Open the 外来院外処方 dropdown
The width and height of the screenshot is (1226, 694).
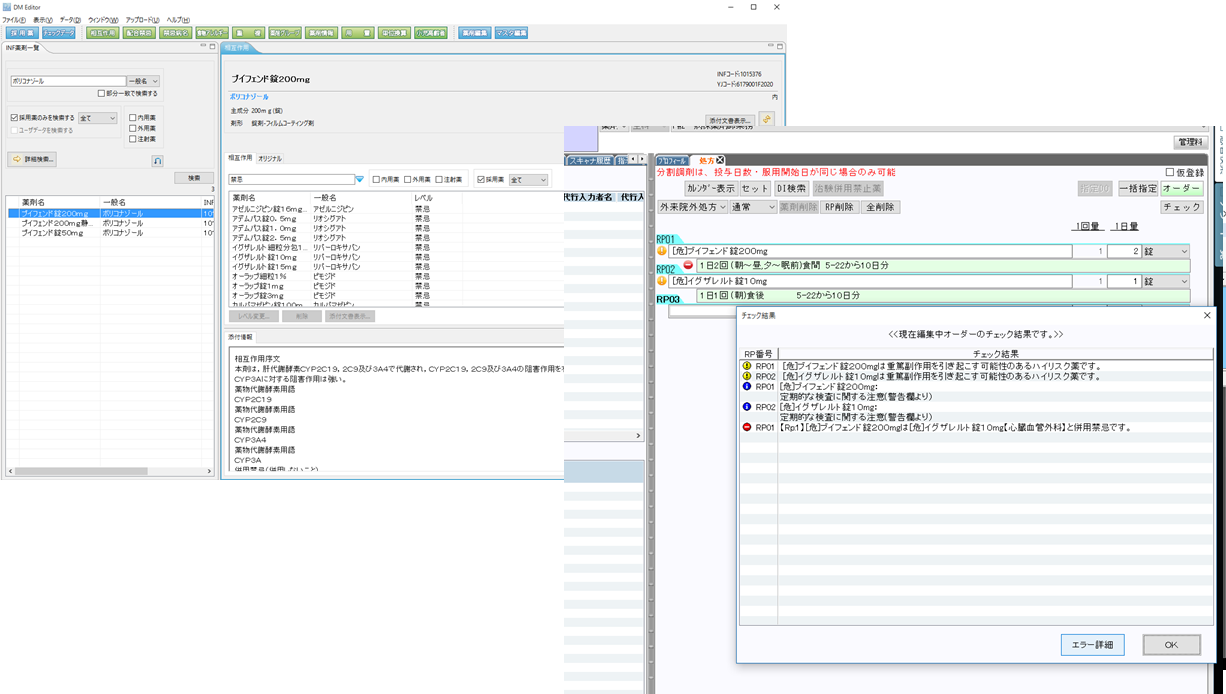[x=692, y=207]
